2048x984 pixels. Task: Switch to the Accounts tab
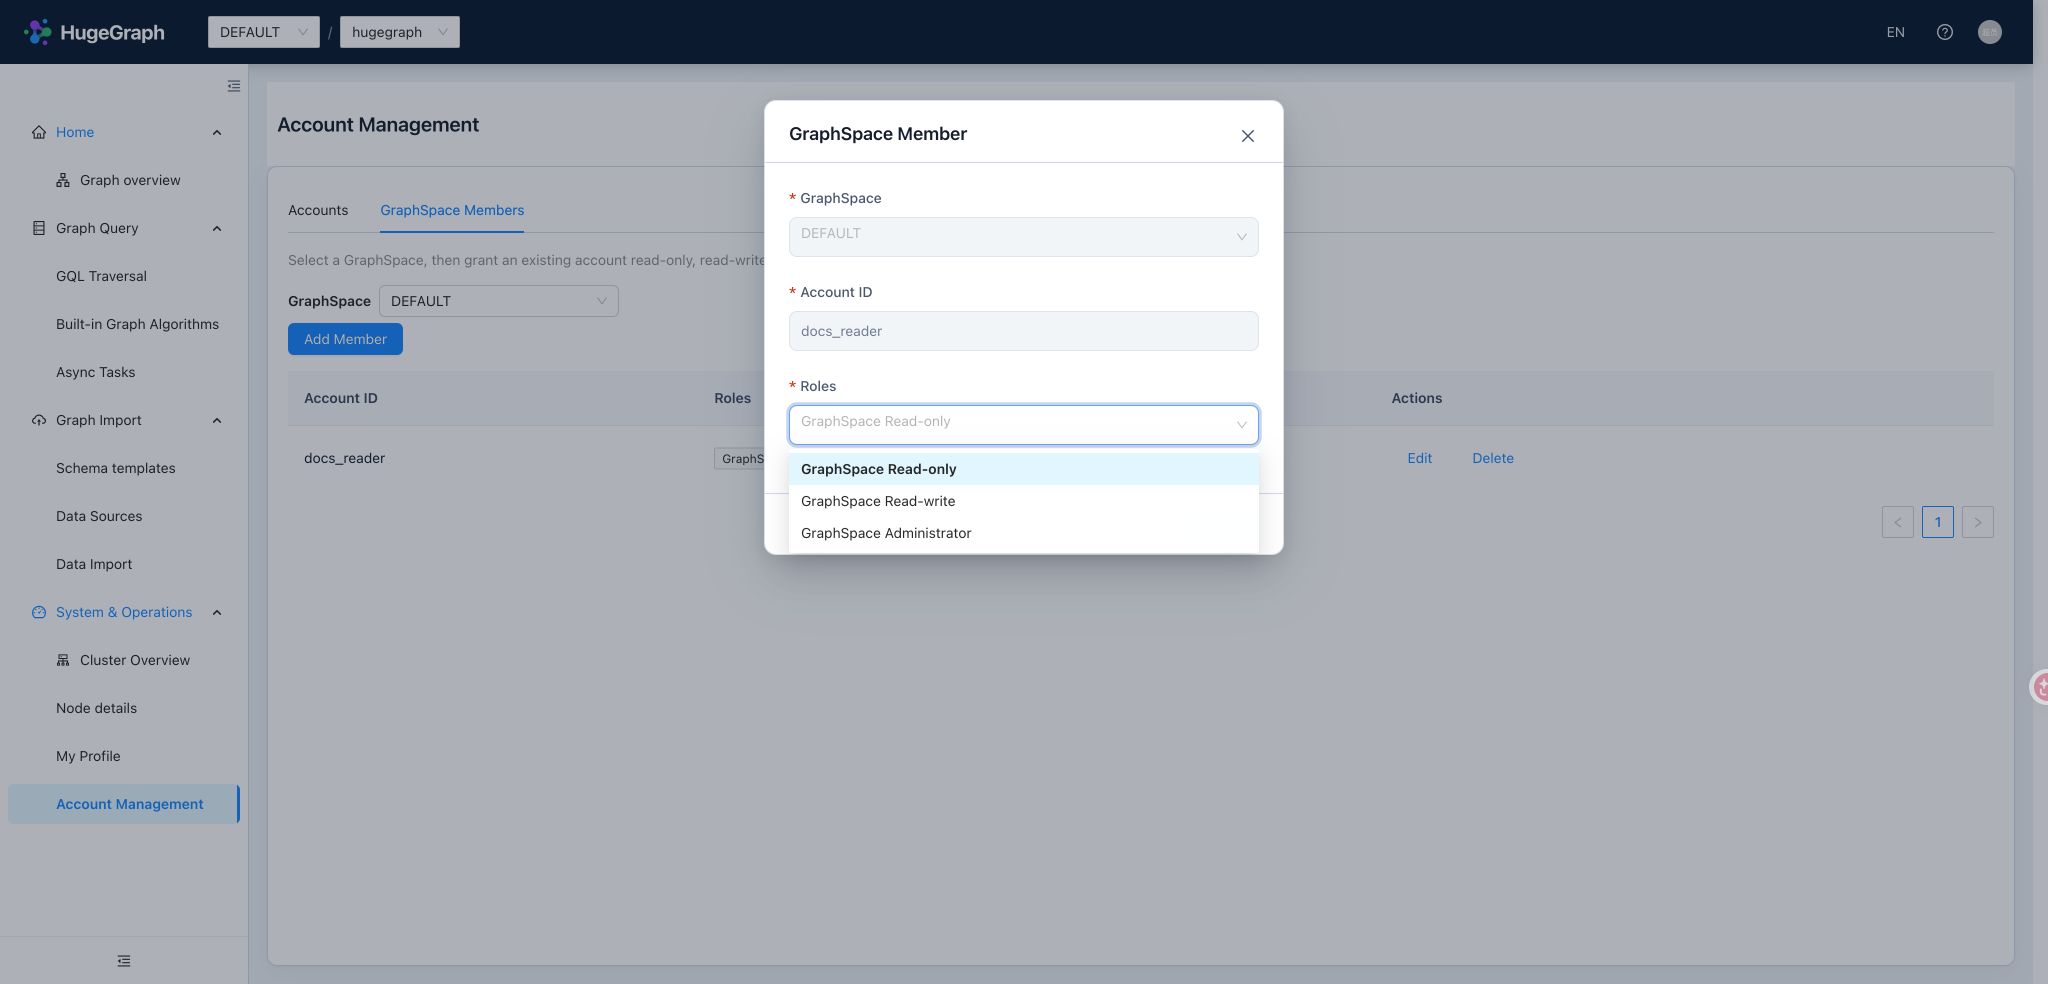point(318,210)
